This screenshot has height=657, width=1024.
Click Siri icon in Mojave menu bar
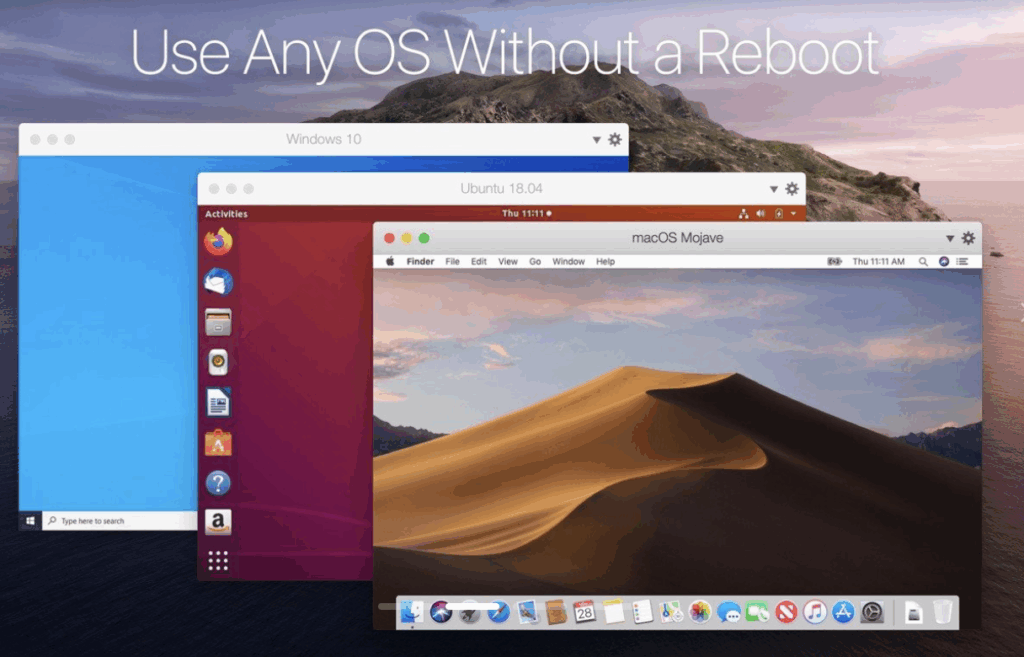tap(944, 261)
